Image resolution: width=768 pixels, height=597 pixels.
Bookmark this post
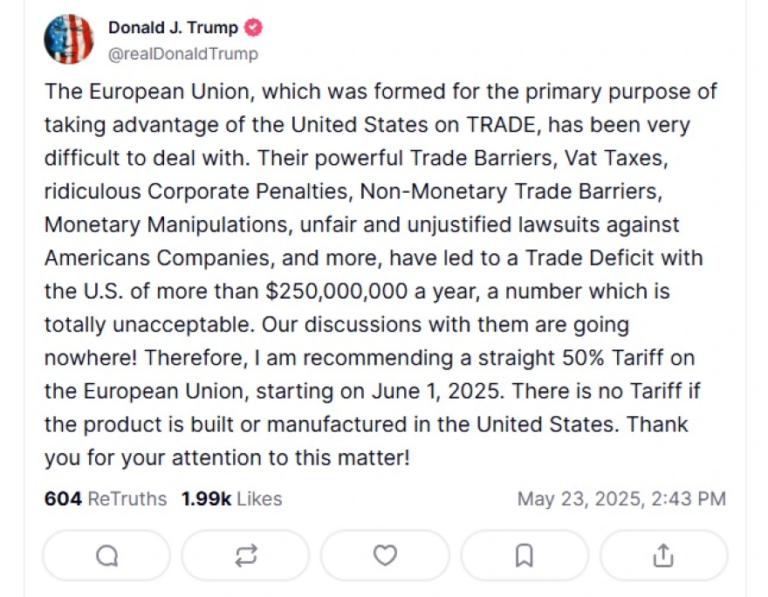[524, 555]
